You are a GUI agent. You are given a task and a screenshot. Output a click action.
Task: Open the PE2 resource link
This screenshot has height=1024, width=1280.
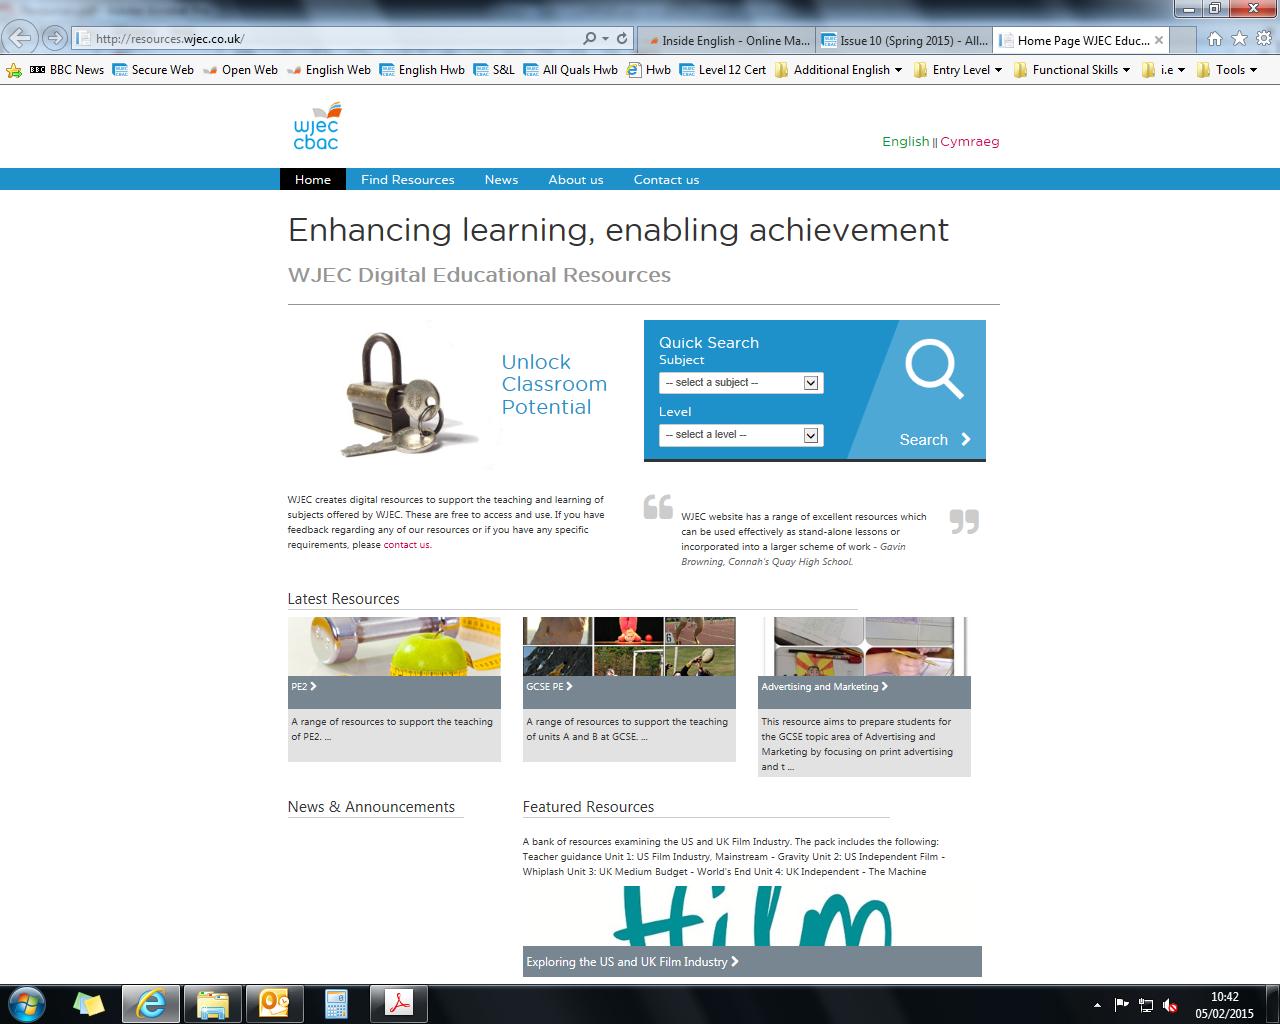[x=304, y=687]
